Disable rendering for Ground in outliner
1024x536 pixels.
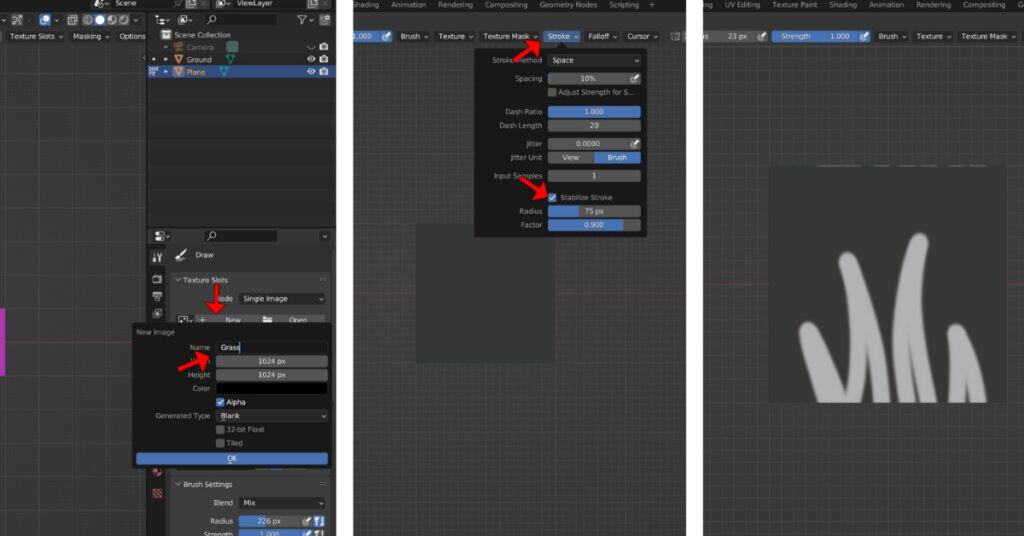[x=324, y=59]
